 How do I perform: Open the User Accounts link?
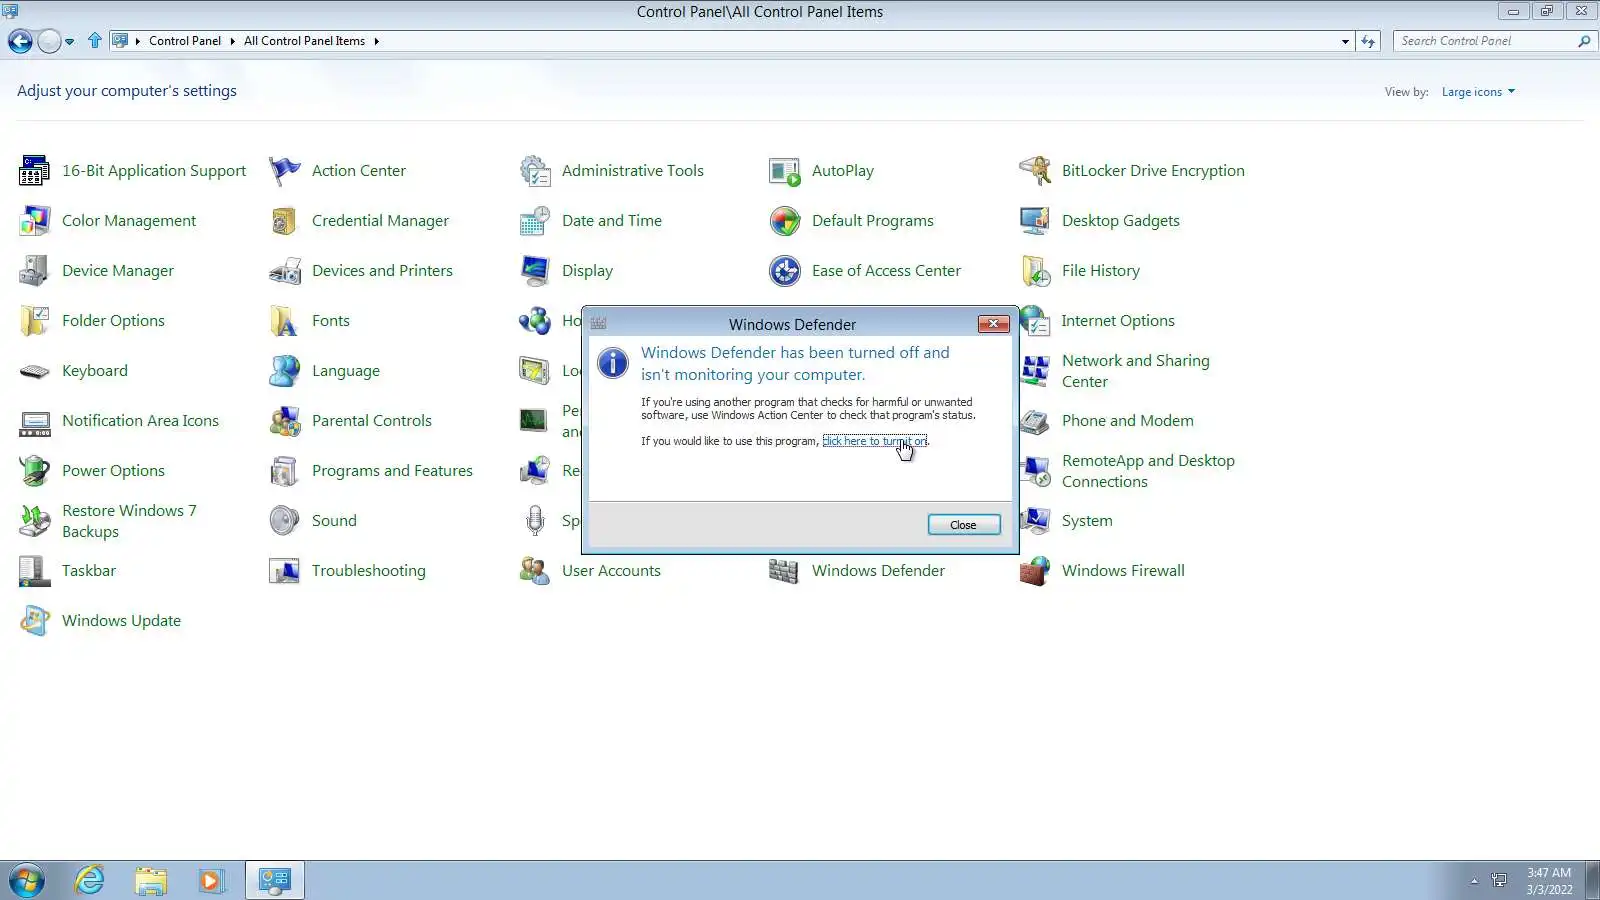[x=611, y=571]
